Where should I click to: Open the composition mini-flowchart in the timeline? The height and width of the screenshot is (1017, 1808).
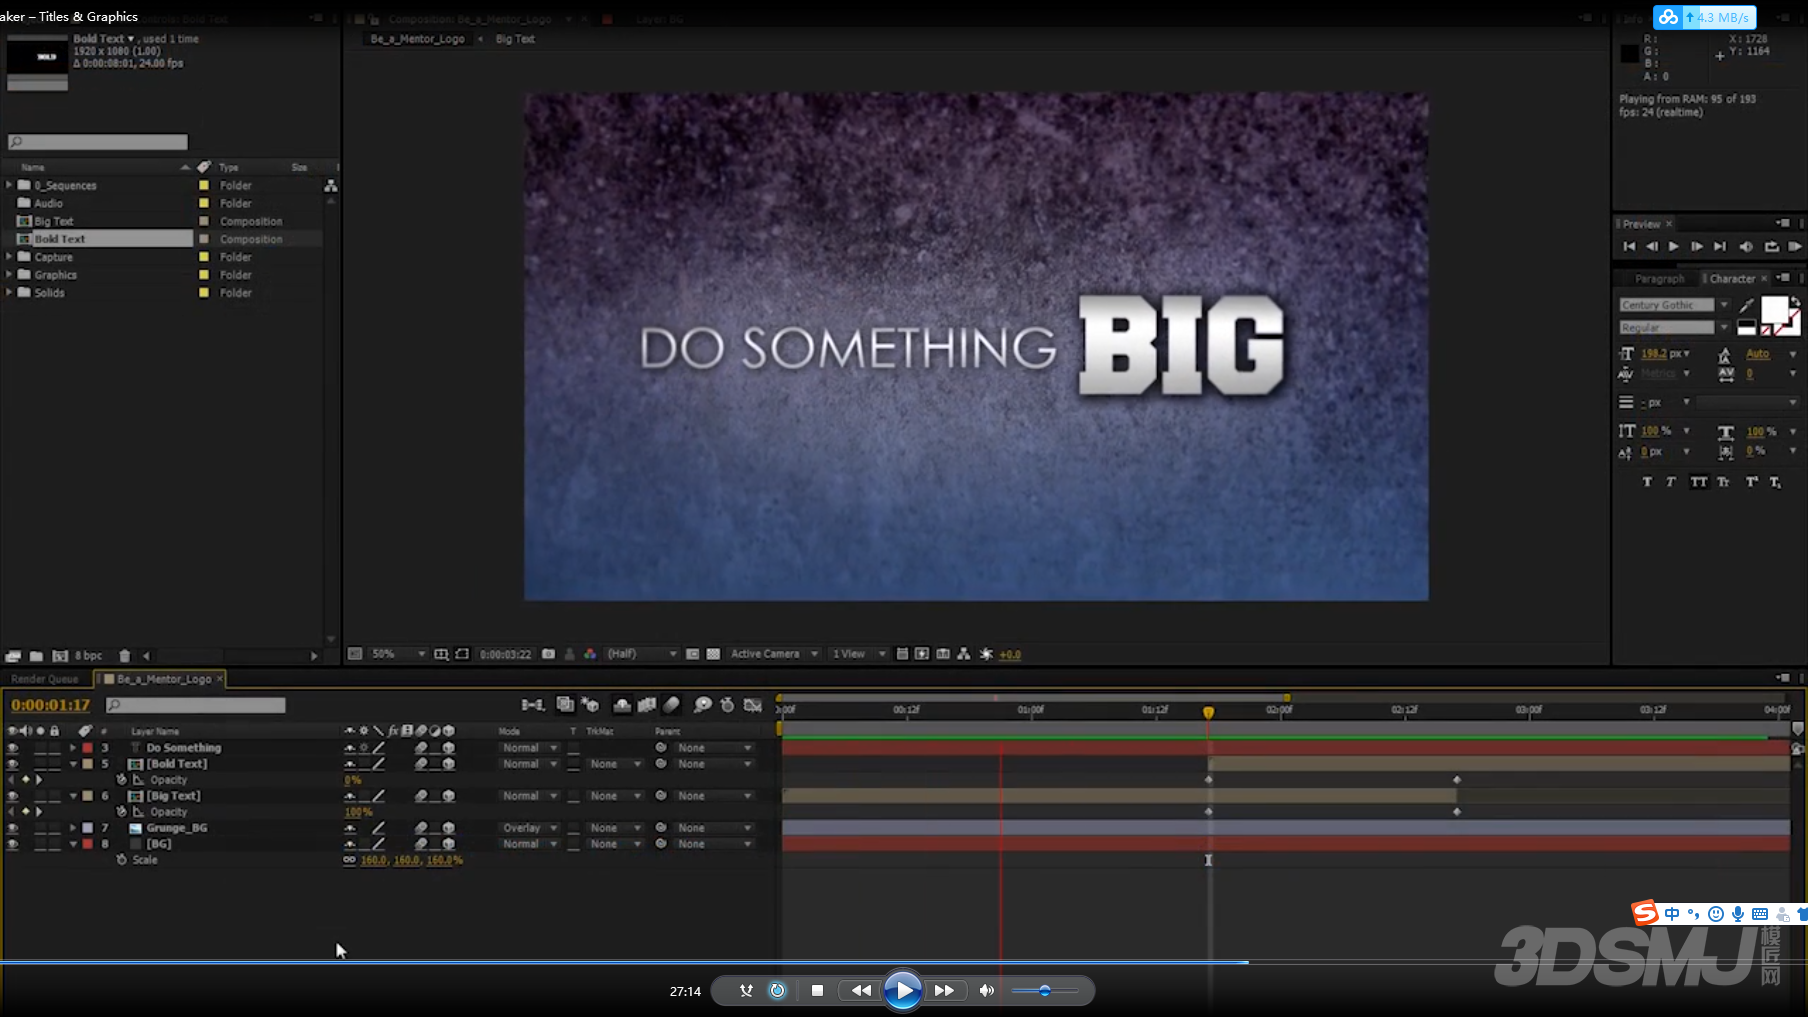point(533,705)
